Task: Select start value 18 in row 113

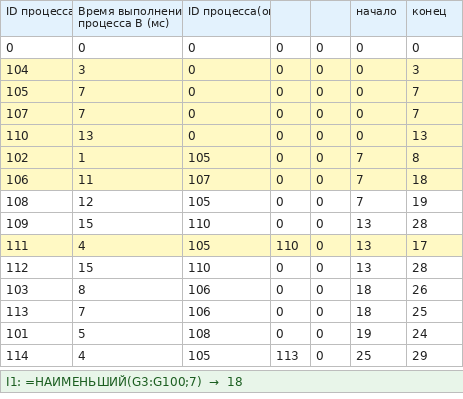Action: 378,312
